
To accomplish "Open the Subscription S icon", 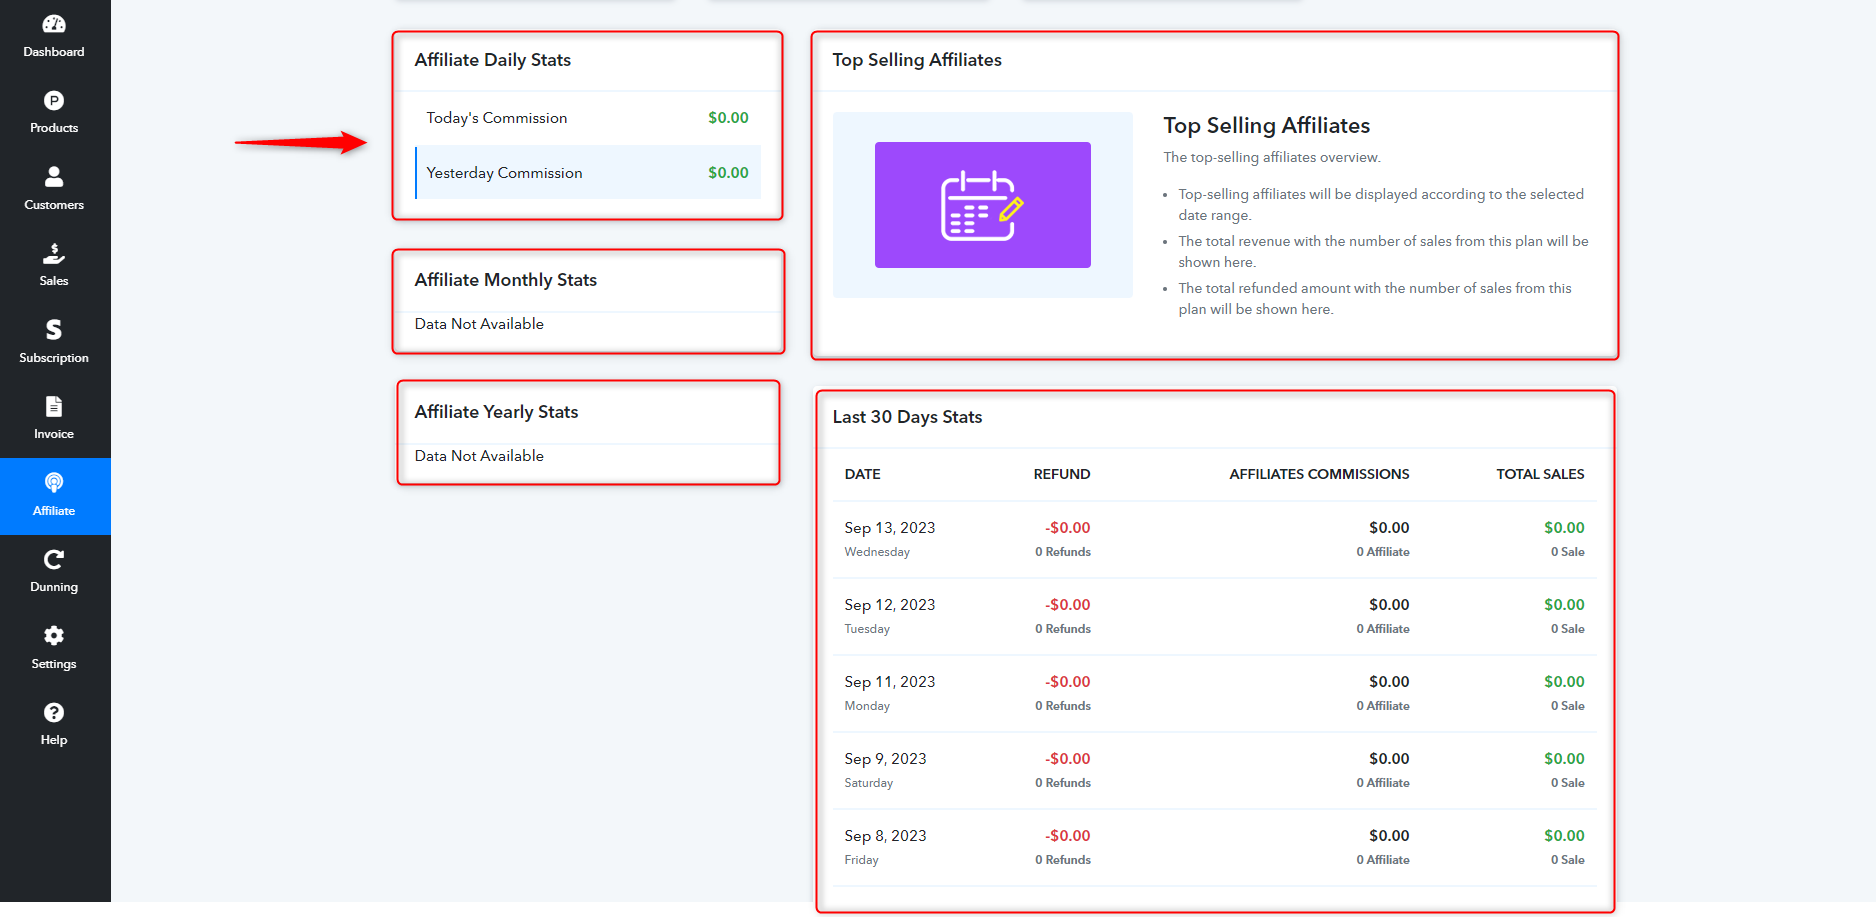I will pyautogui.click(x=54, y=330).
